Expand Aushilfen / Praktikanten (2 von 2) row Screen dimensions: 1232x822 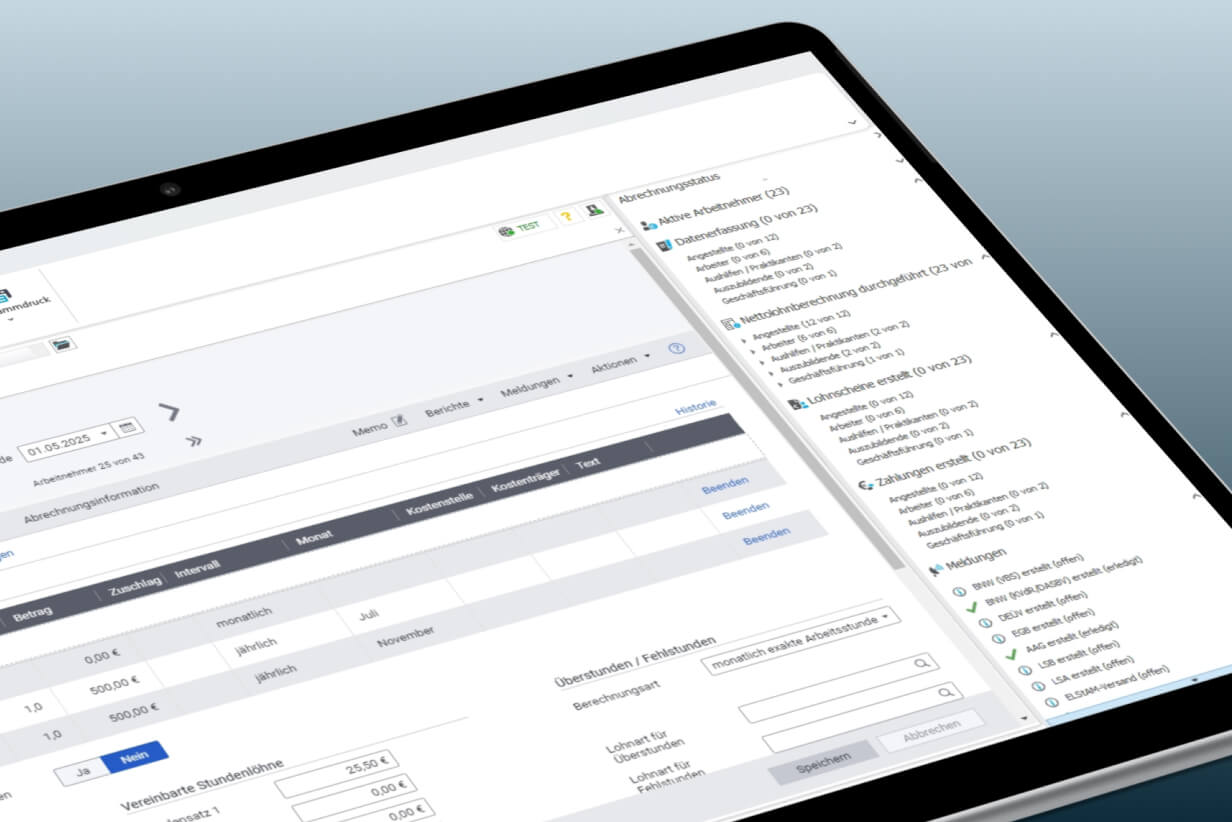point(764,362)
